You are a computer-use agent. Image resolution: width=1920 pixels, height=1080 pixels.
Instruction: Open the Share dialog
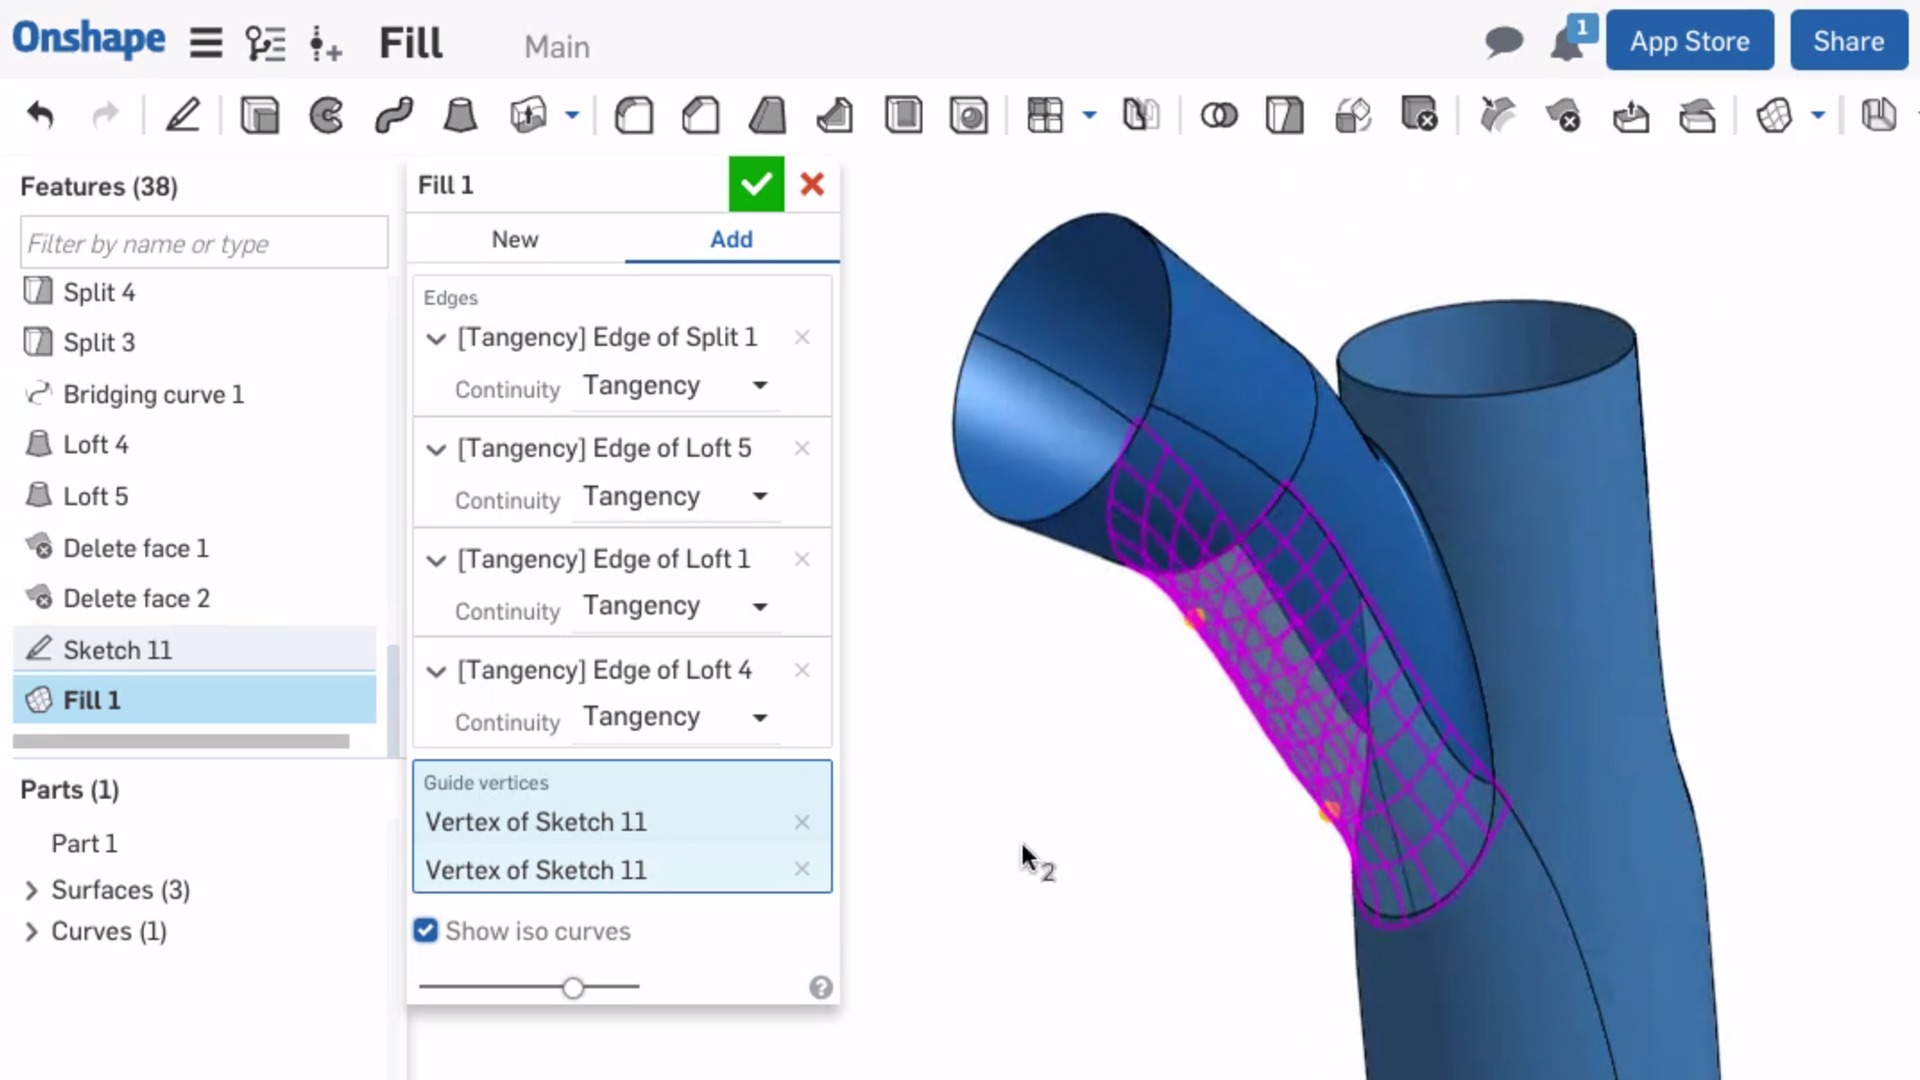[x=1847, y=40]
